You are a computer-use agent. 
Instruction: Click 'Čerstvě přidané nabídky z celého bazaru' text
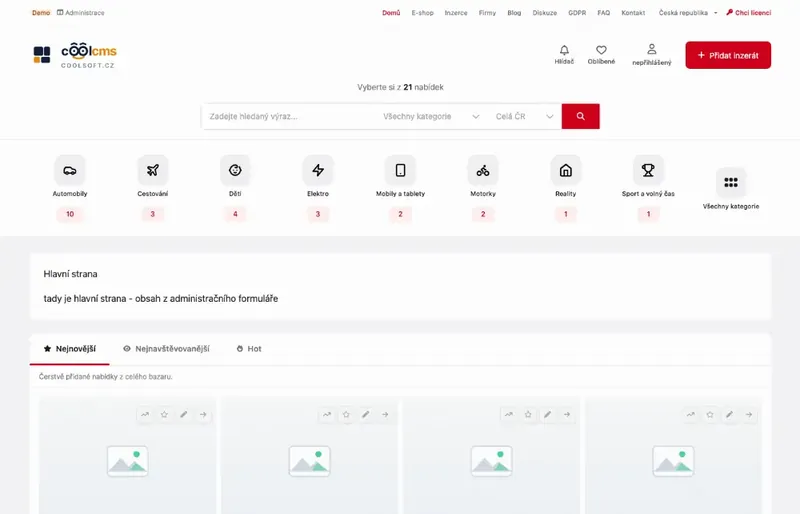[106, 377]
